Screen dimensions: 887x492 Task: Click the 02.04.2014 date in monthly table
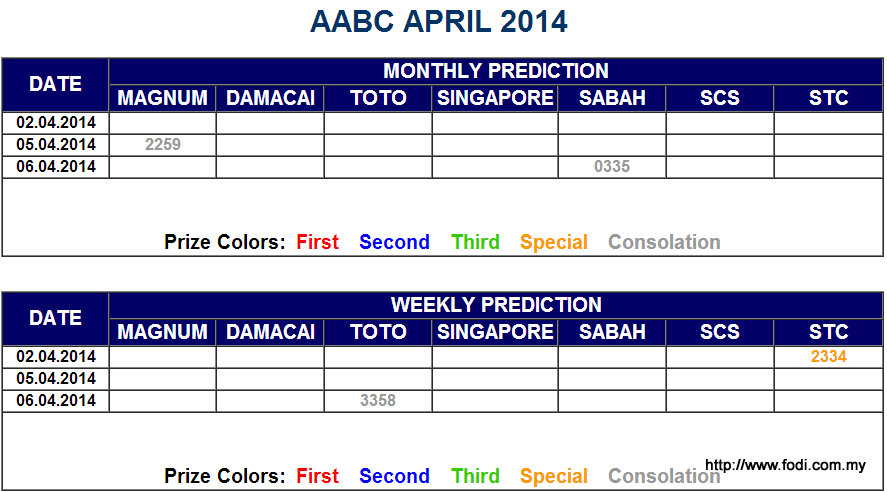point(56,123)
